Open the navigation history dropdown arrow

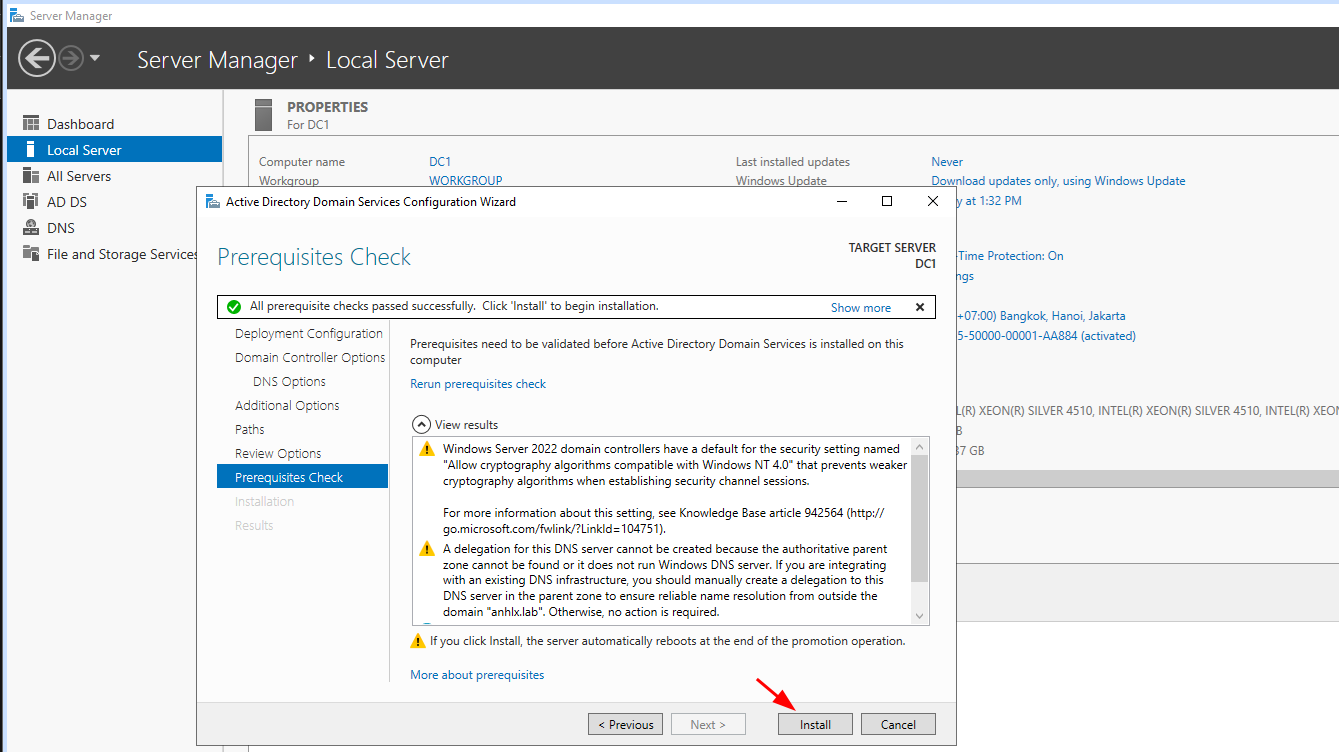(95, 58)
